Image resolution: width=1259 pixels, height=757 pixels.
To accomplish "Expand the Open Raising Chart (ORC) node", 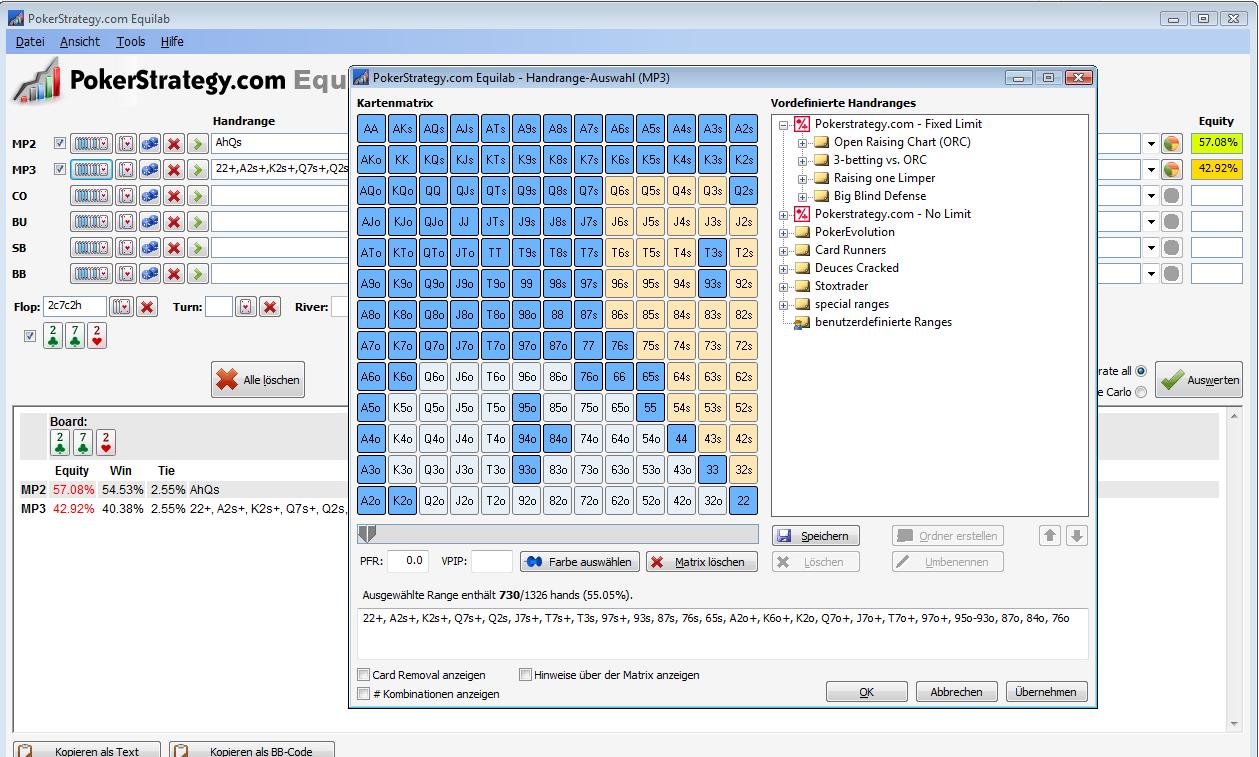I will click(802, 142).
